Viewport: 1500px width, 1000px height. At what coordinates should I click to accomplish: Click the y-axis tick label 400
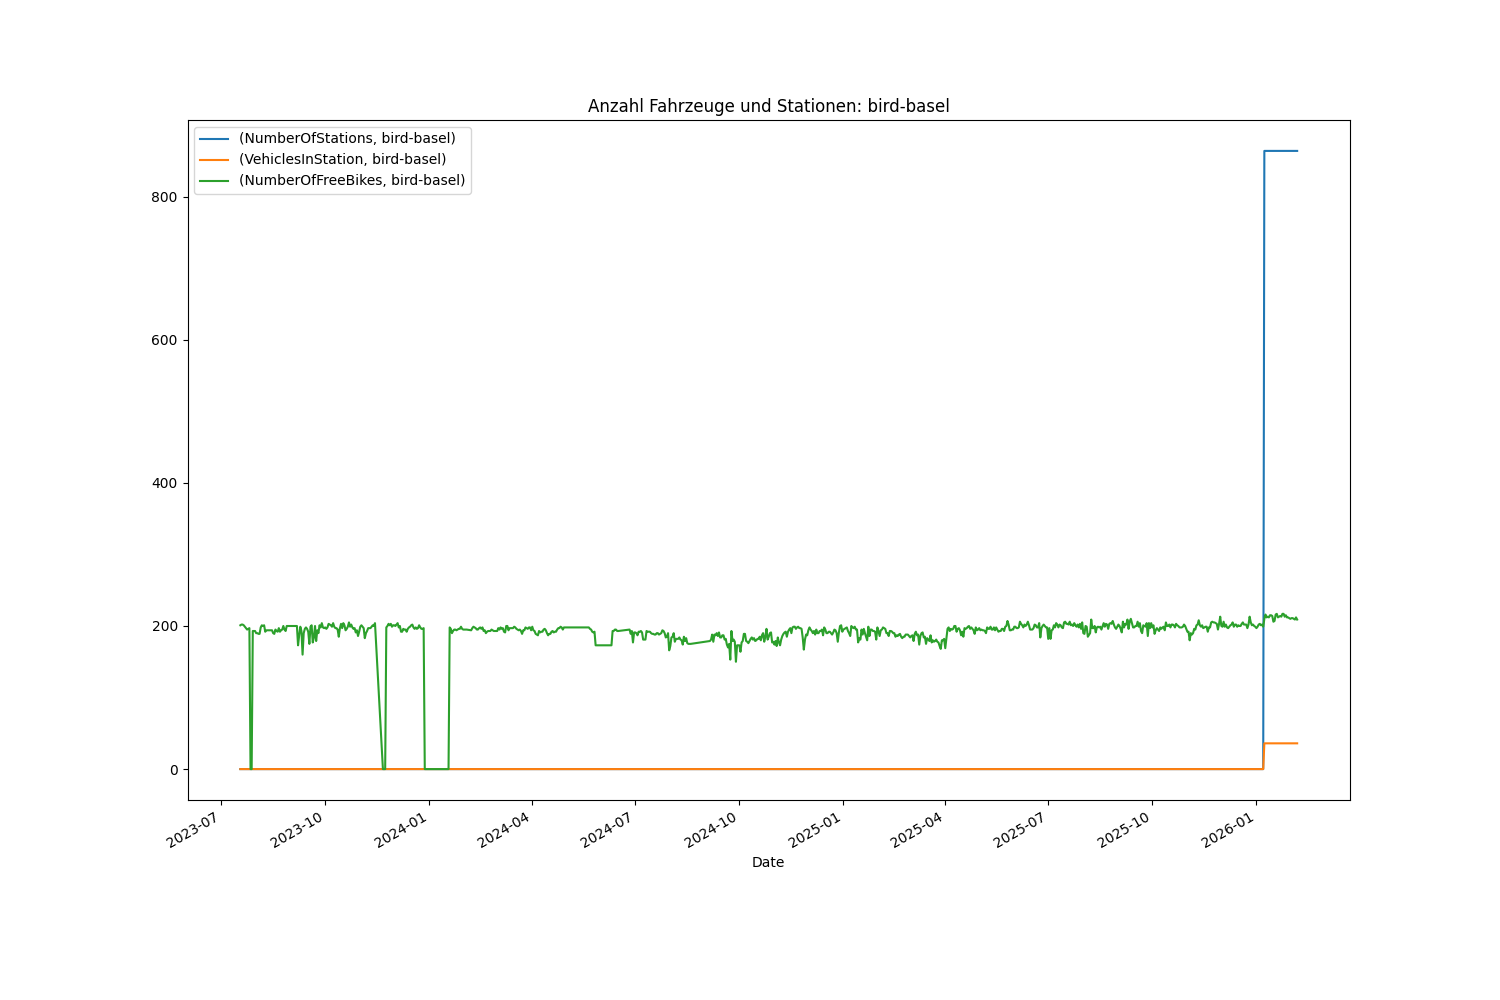(166, 483)
